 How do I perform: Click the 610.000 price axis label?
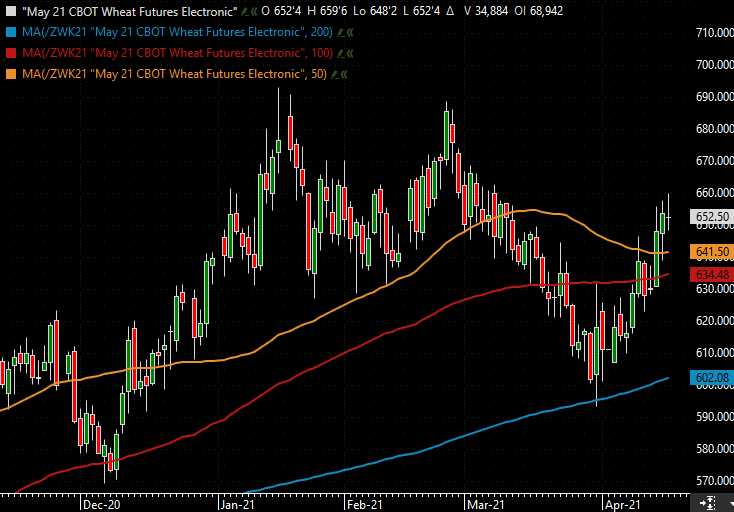715,353
